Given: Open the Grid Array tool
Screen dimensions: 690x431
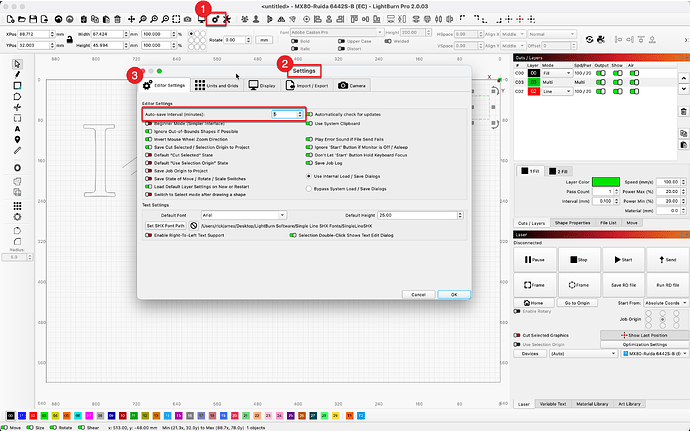Looking at the screenshot, I should click(x=17, y=206).
